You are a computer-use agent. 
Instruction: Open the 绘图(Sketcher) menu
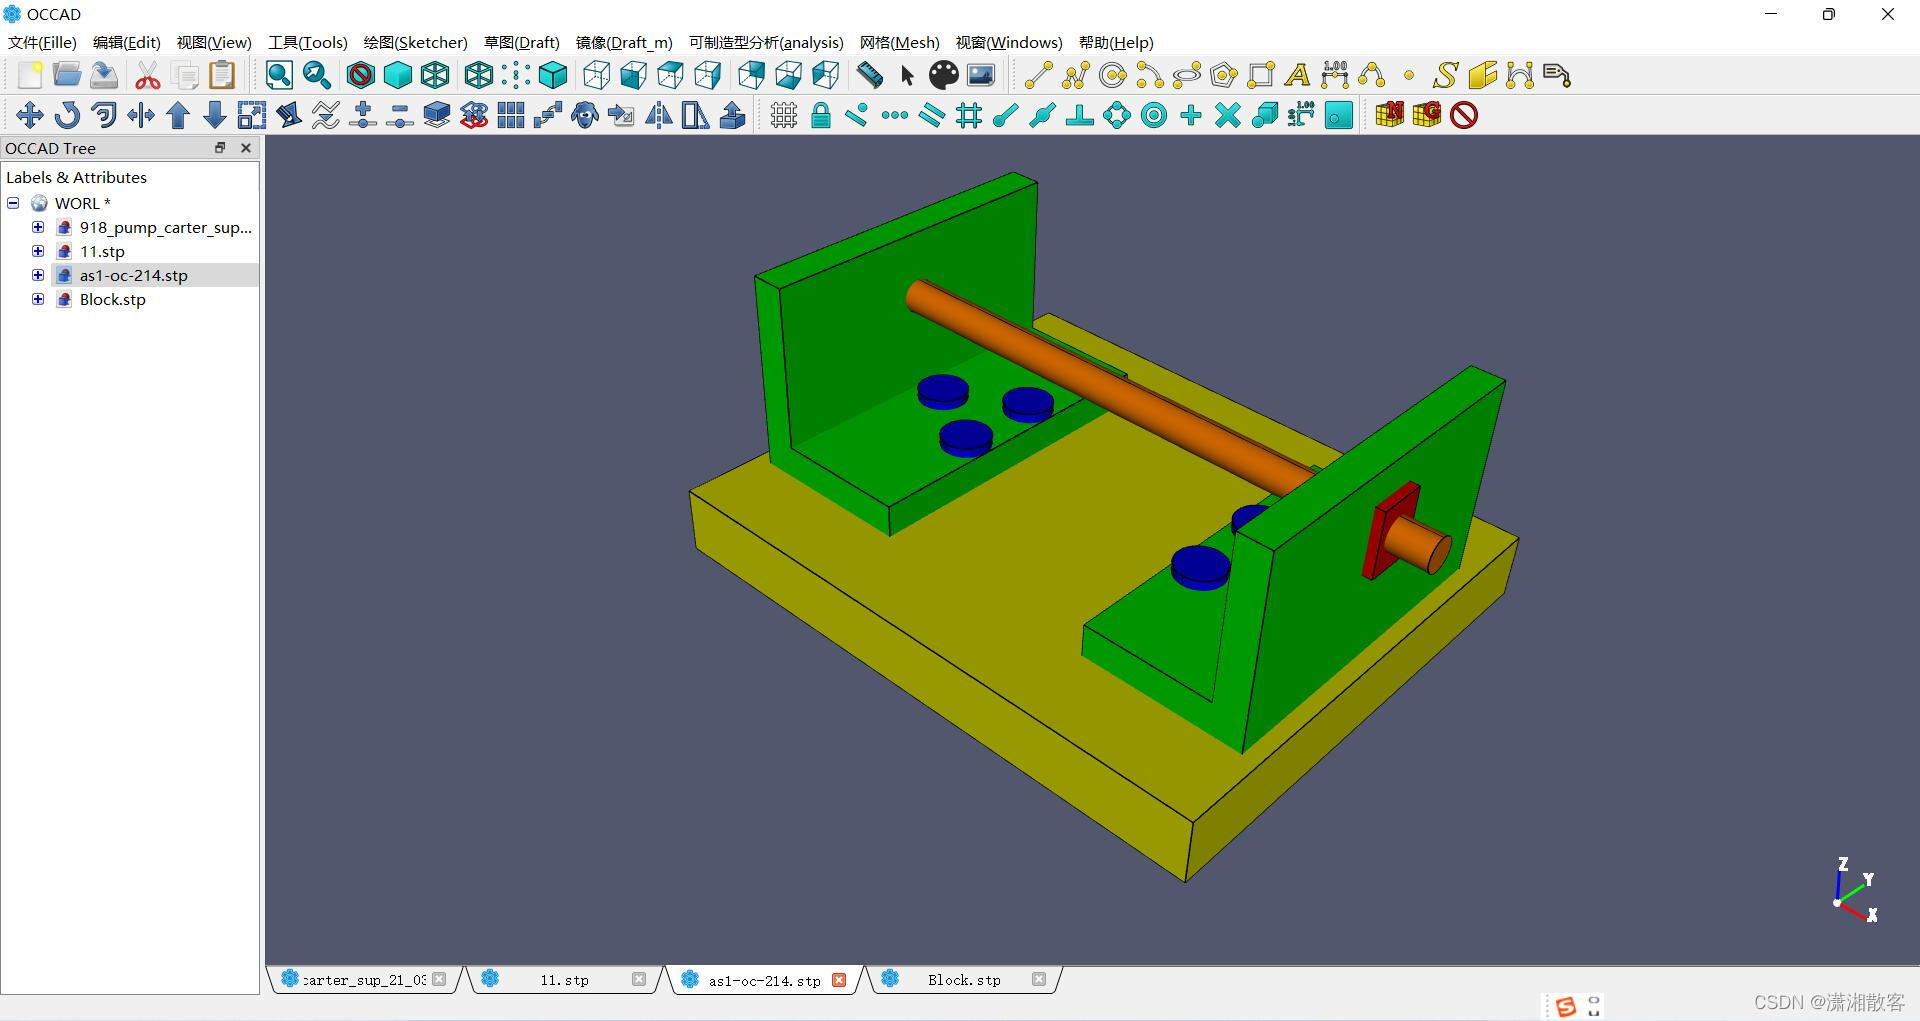[416, 42]
